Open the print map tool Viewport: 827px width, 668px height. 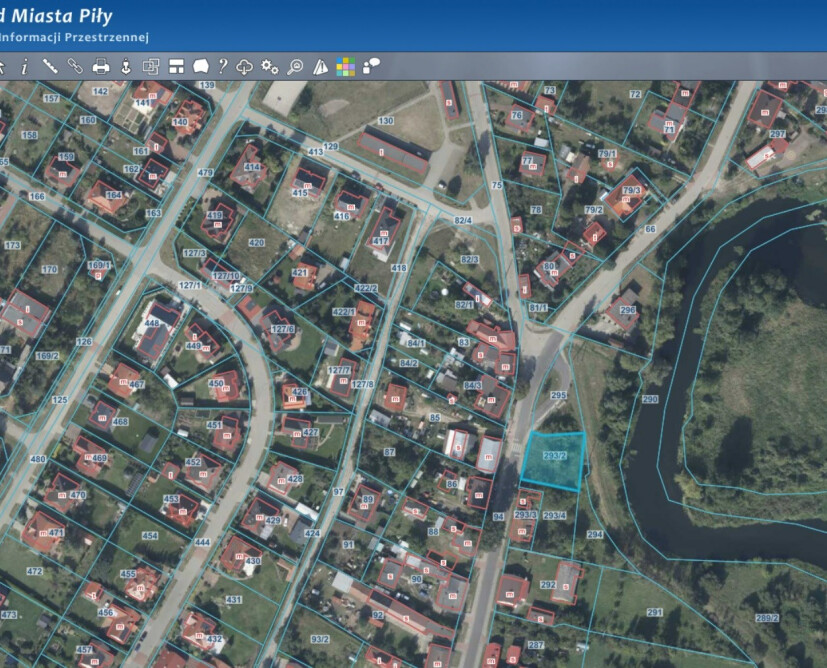click(x=101, y=67)
